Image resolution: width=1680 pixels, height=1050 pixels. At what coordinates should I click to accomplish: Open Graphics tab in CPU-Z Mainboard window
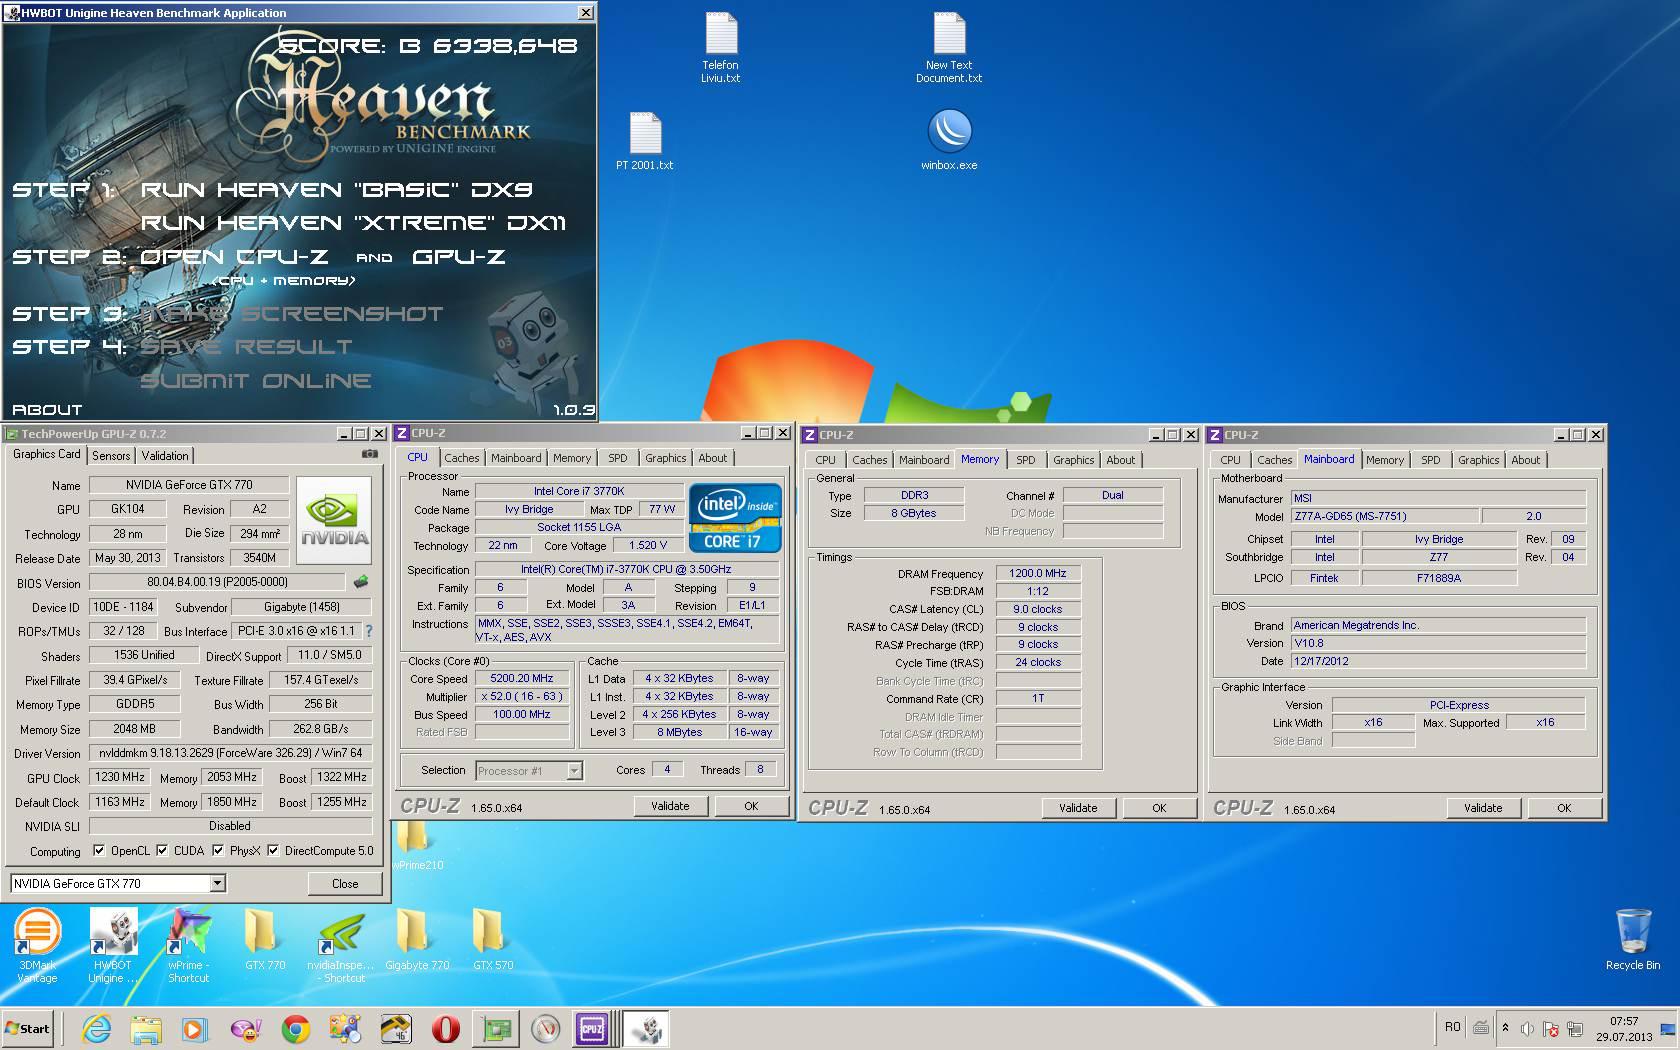1478,460
